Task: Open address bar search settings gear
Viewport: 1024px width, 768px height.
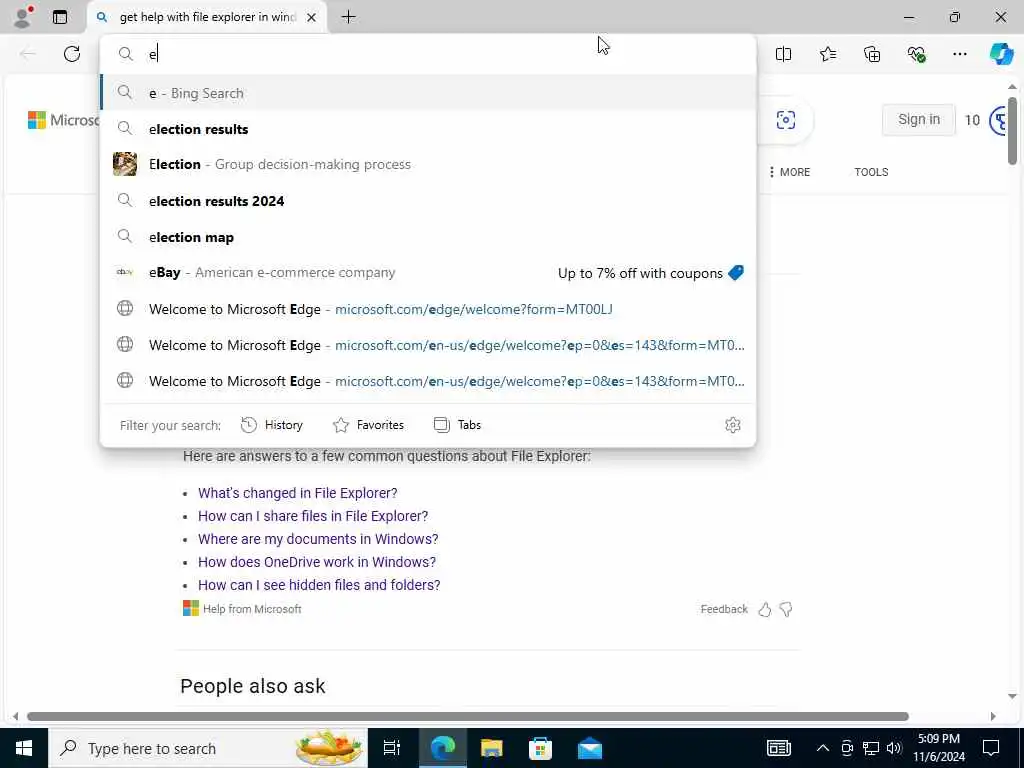Action: click(733, 425)
